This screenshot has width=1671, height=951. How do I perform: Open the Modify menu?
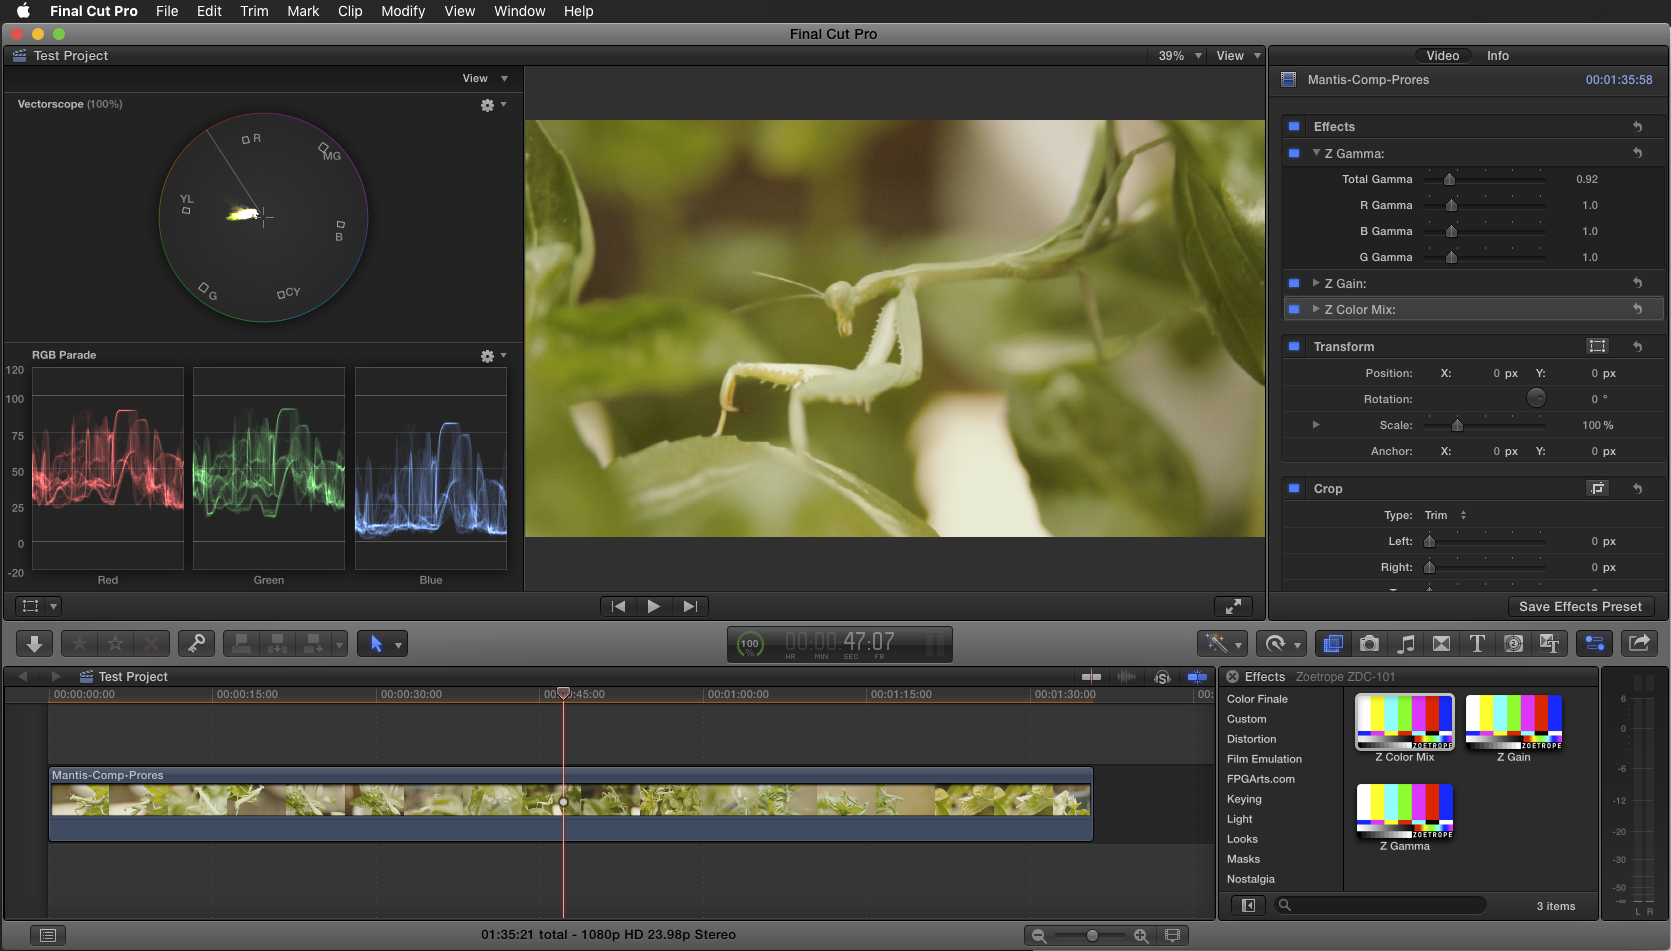click(403, 11)
